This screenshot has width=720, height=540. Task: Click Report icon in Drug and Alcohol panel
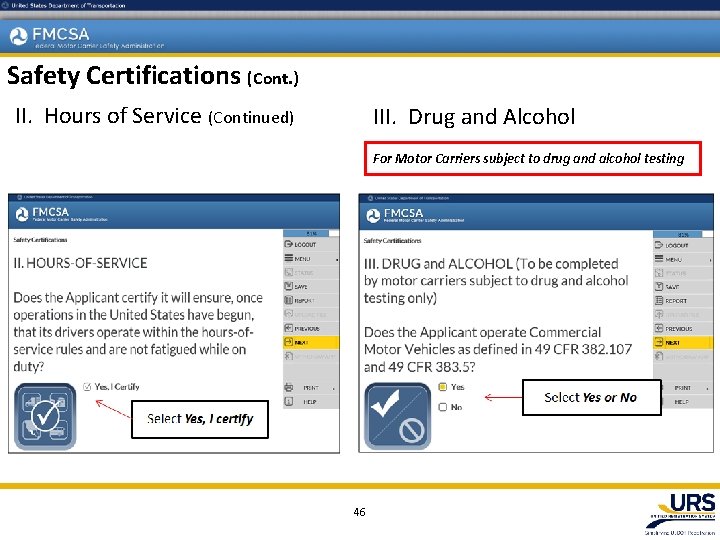658,300
